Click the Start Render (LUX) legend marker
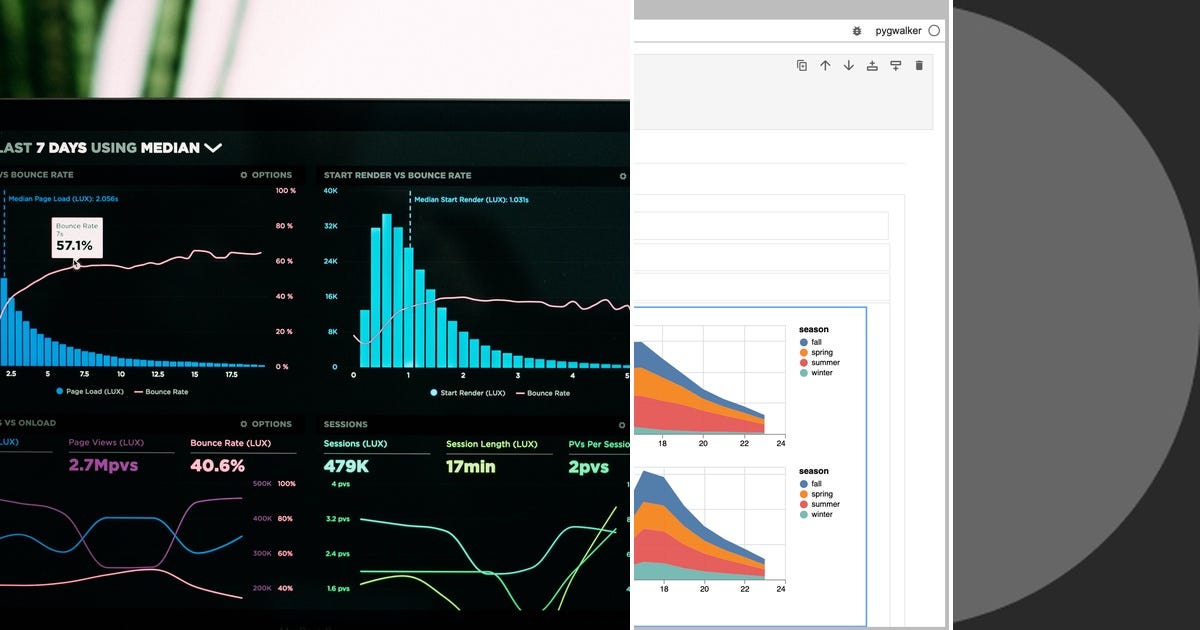 [431, 393]
